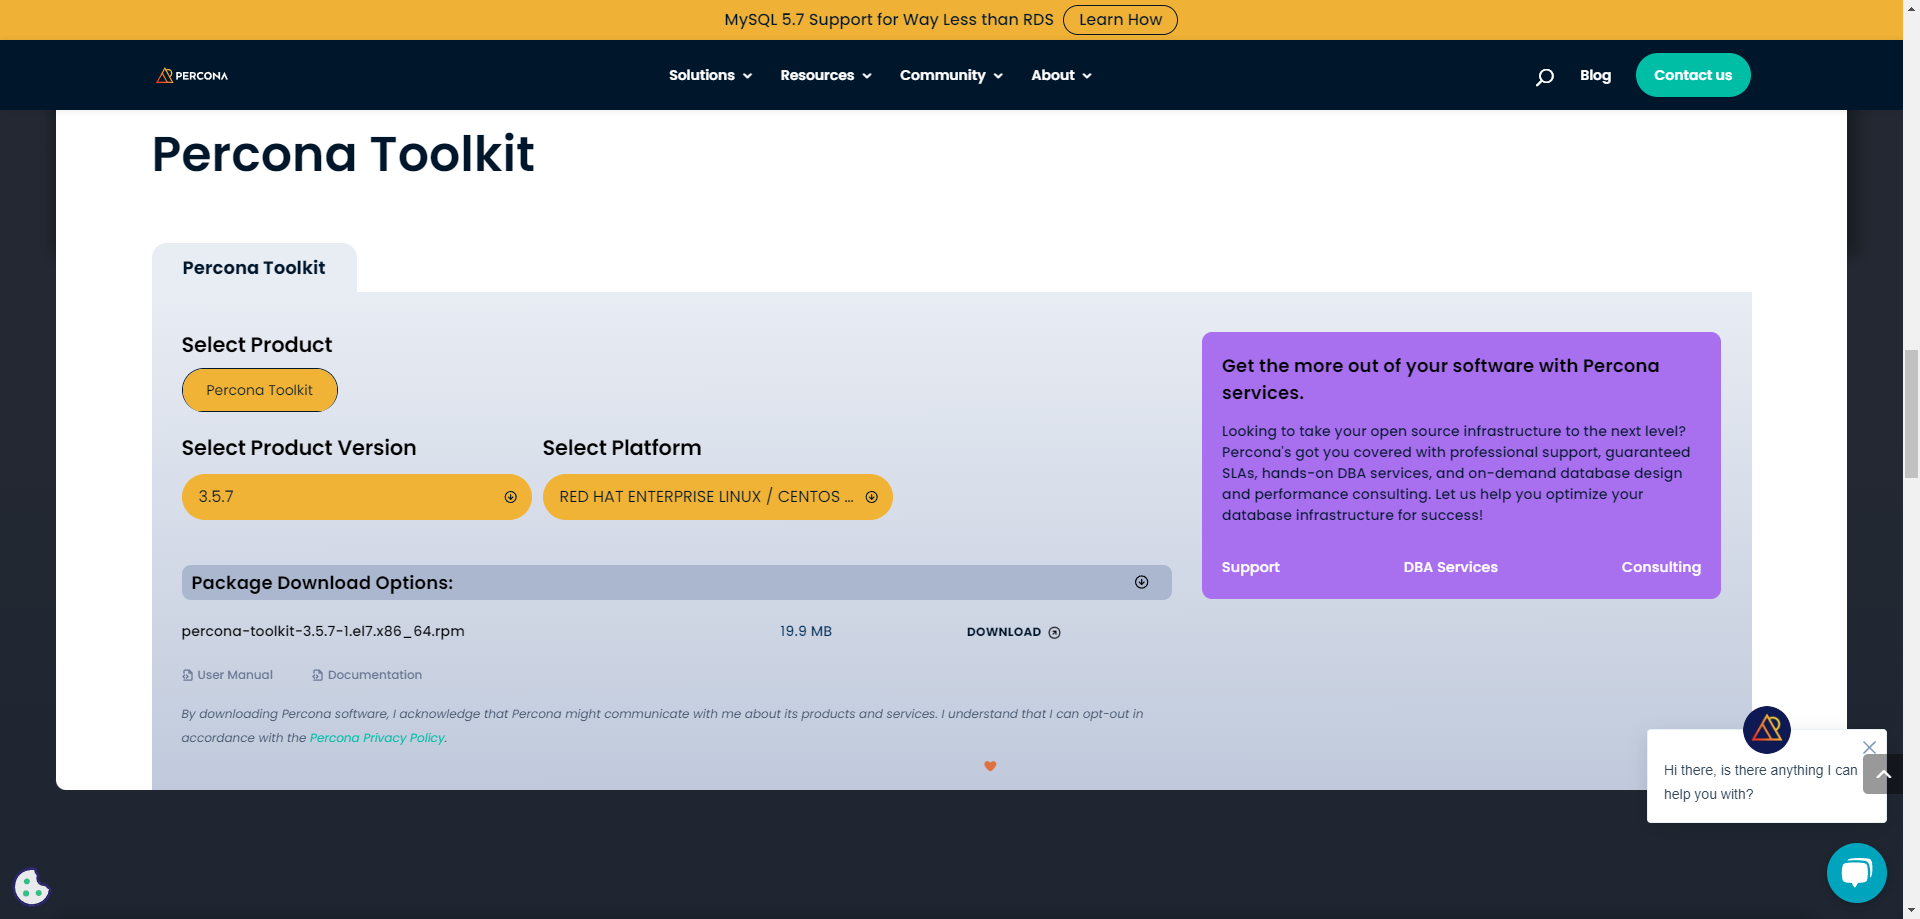Click the orange heart icon
The height and width of the screenshot is (919, 1920).
click(990, 766)
